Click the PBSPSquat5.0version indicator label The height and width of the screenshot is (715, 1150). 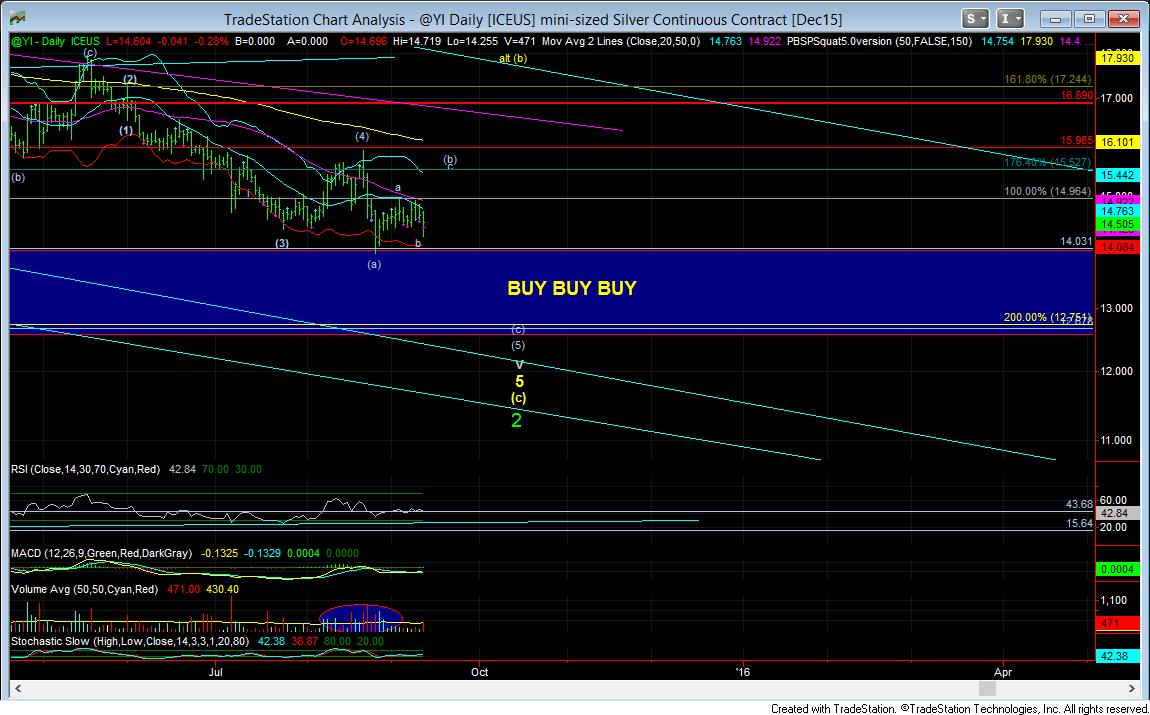point(879,41)
